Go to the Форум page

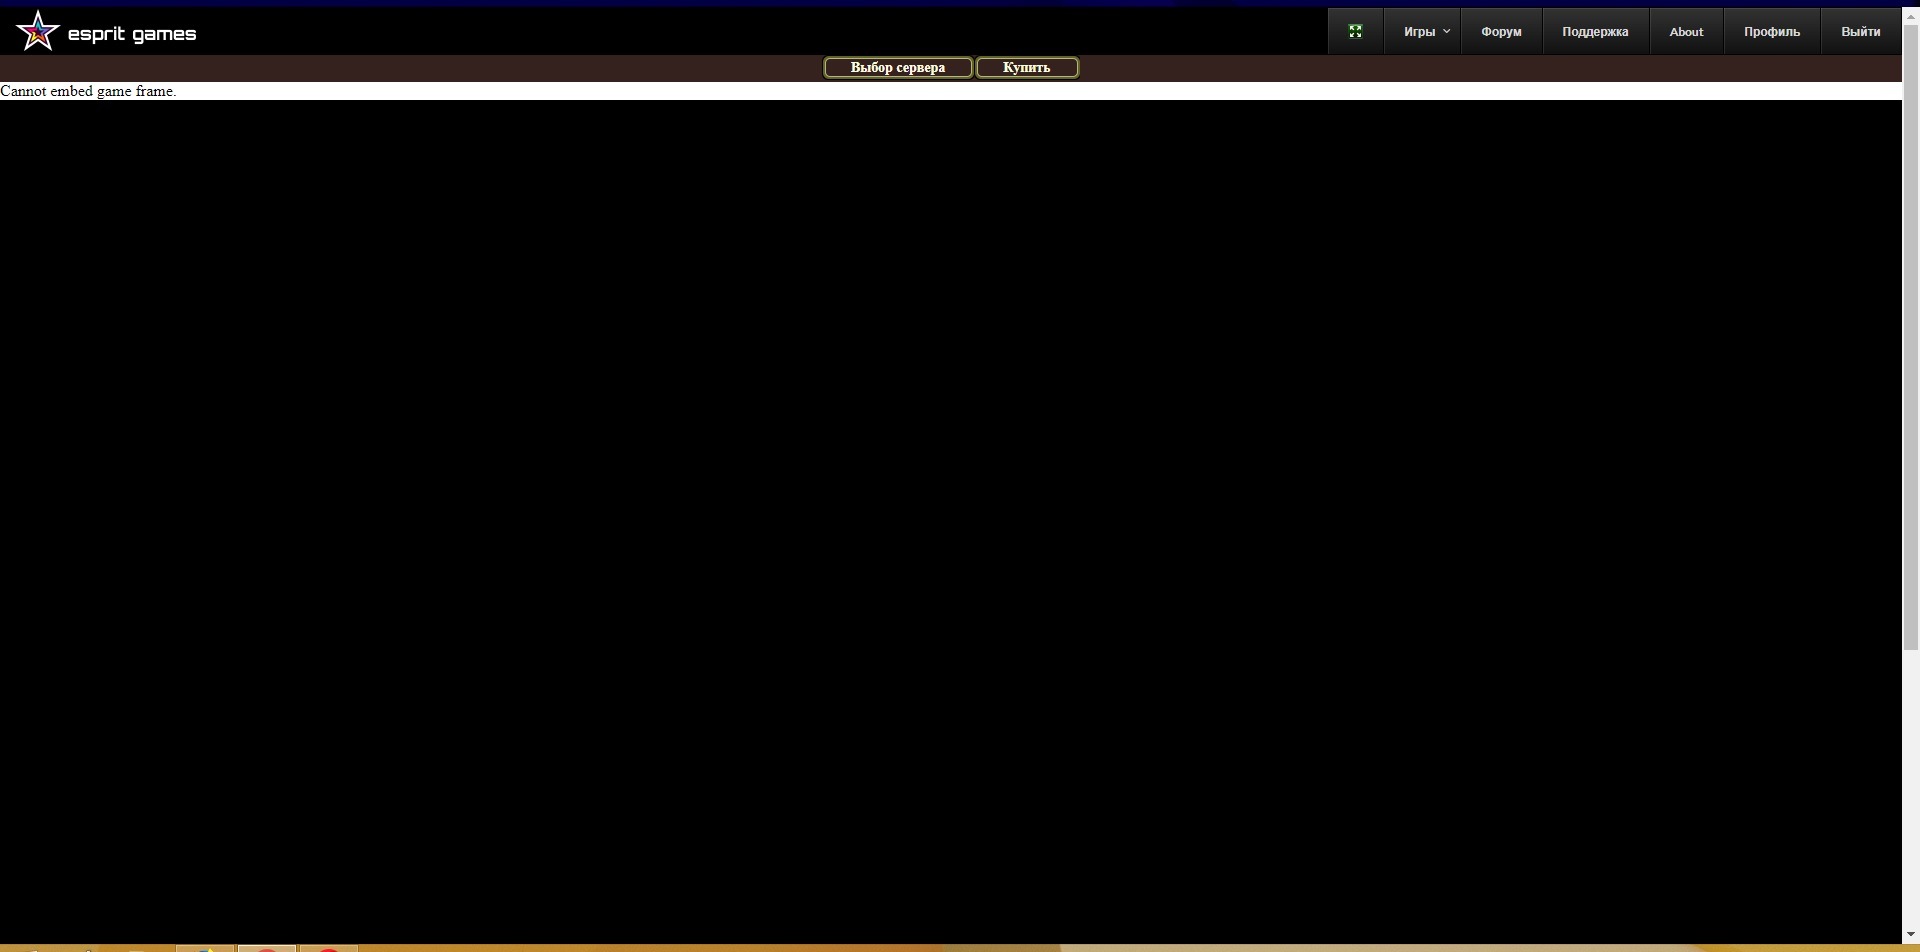[1500, 32]
